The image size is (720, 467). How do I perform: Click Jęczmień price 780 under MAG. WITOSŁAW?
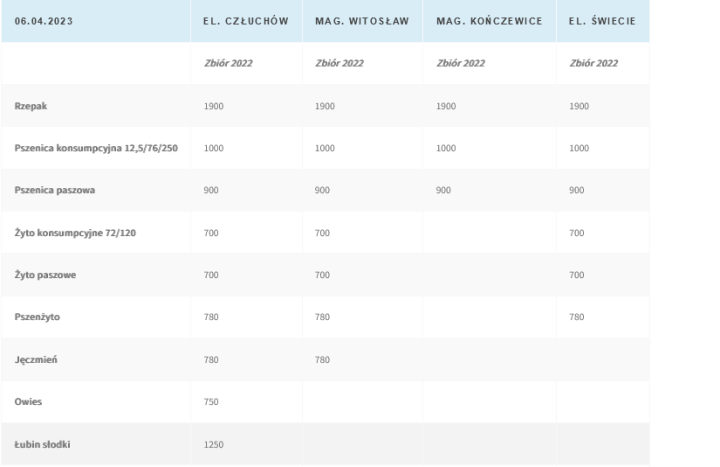322,358
